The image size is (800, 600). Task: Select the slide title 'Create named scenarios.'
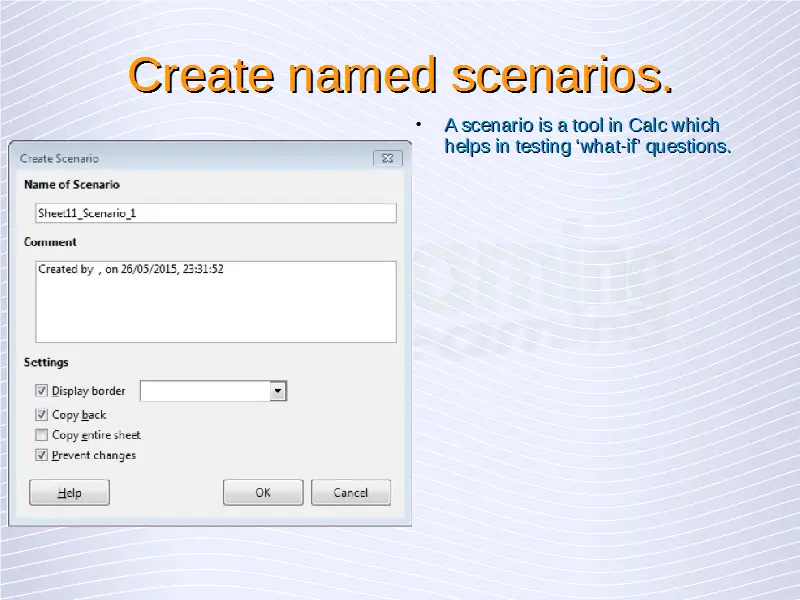(x=400, y=76)
